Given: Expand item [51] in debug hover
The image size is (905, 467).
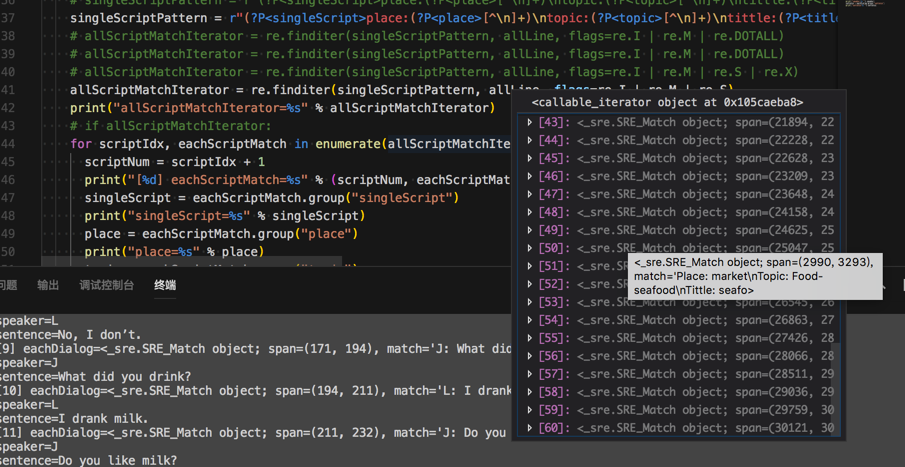Looking at the screenshot, I should (x=529, y=266).
